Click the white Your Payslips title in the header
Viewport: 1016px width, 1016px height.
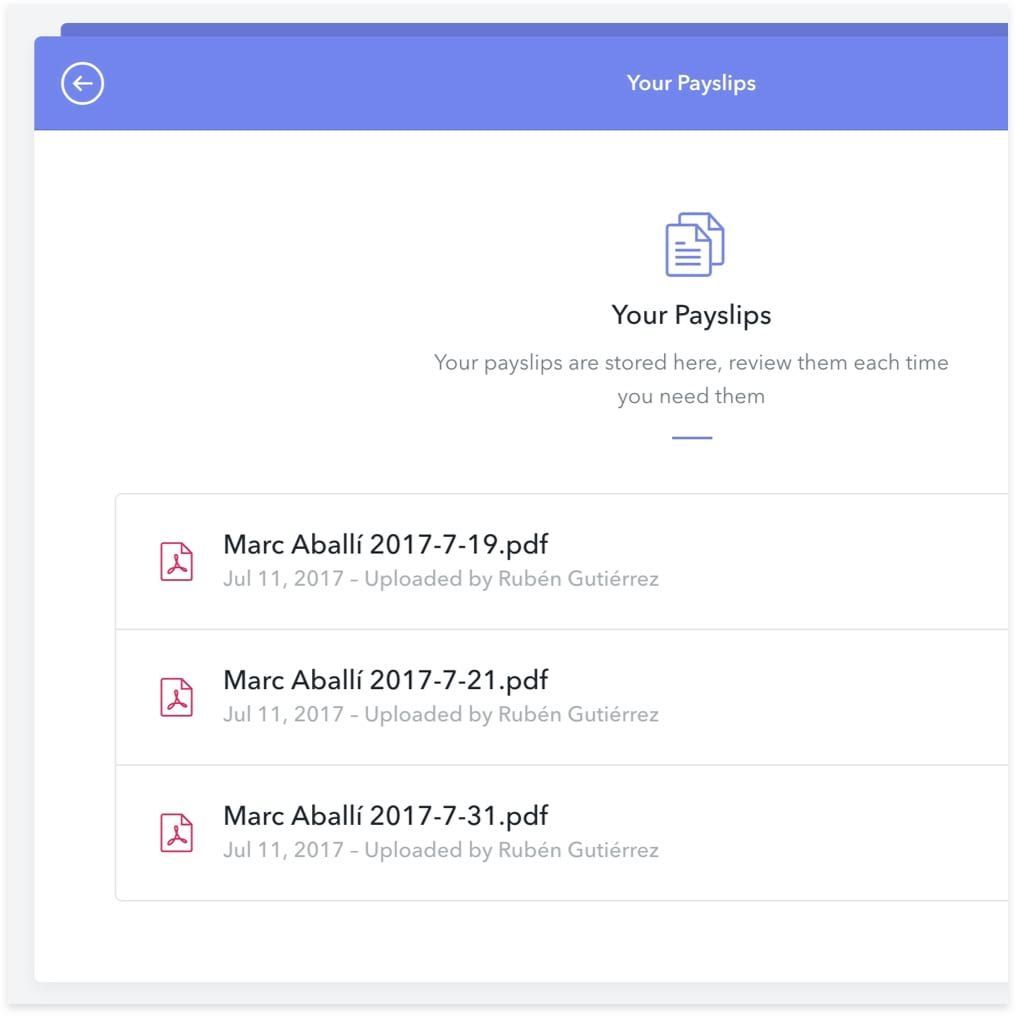click(691, 84)
